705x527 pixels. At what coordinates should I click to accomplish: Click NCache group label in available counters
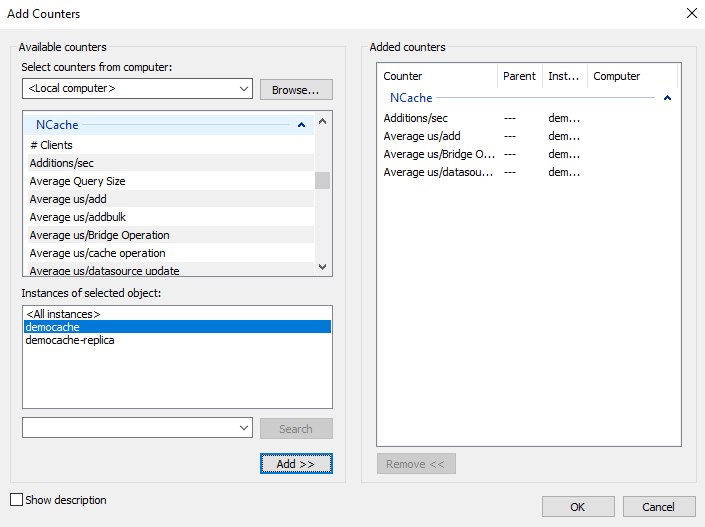[x=57, y=125]
